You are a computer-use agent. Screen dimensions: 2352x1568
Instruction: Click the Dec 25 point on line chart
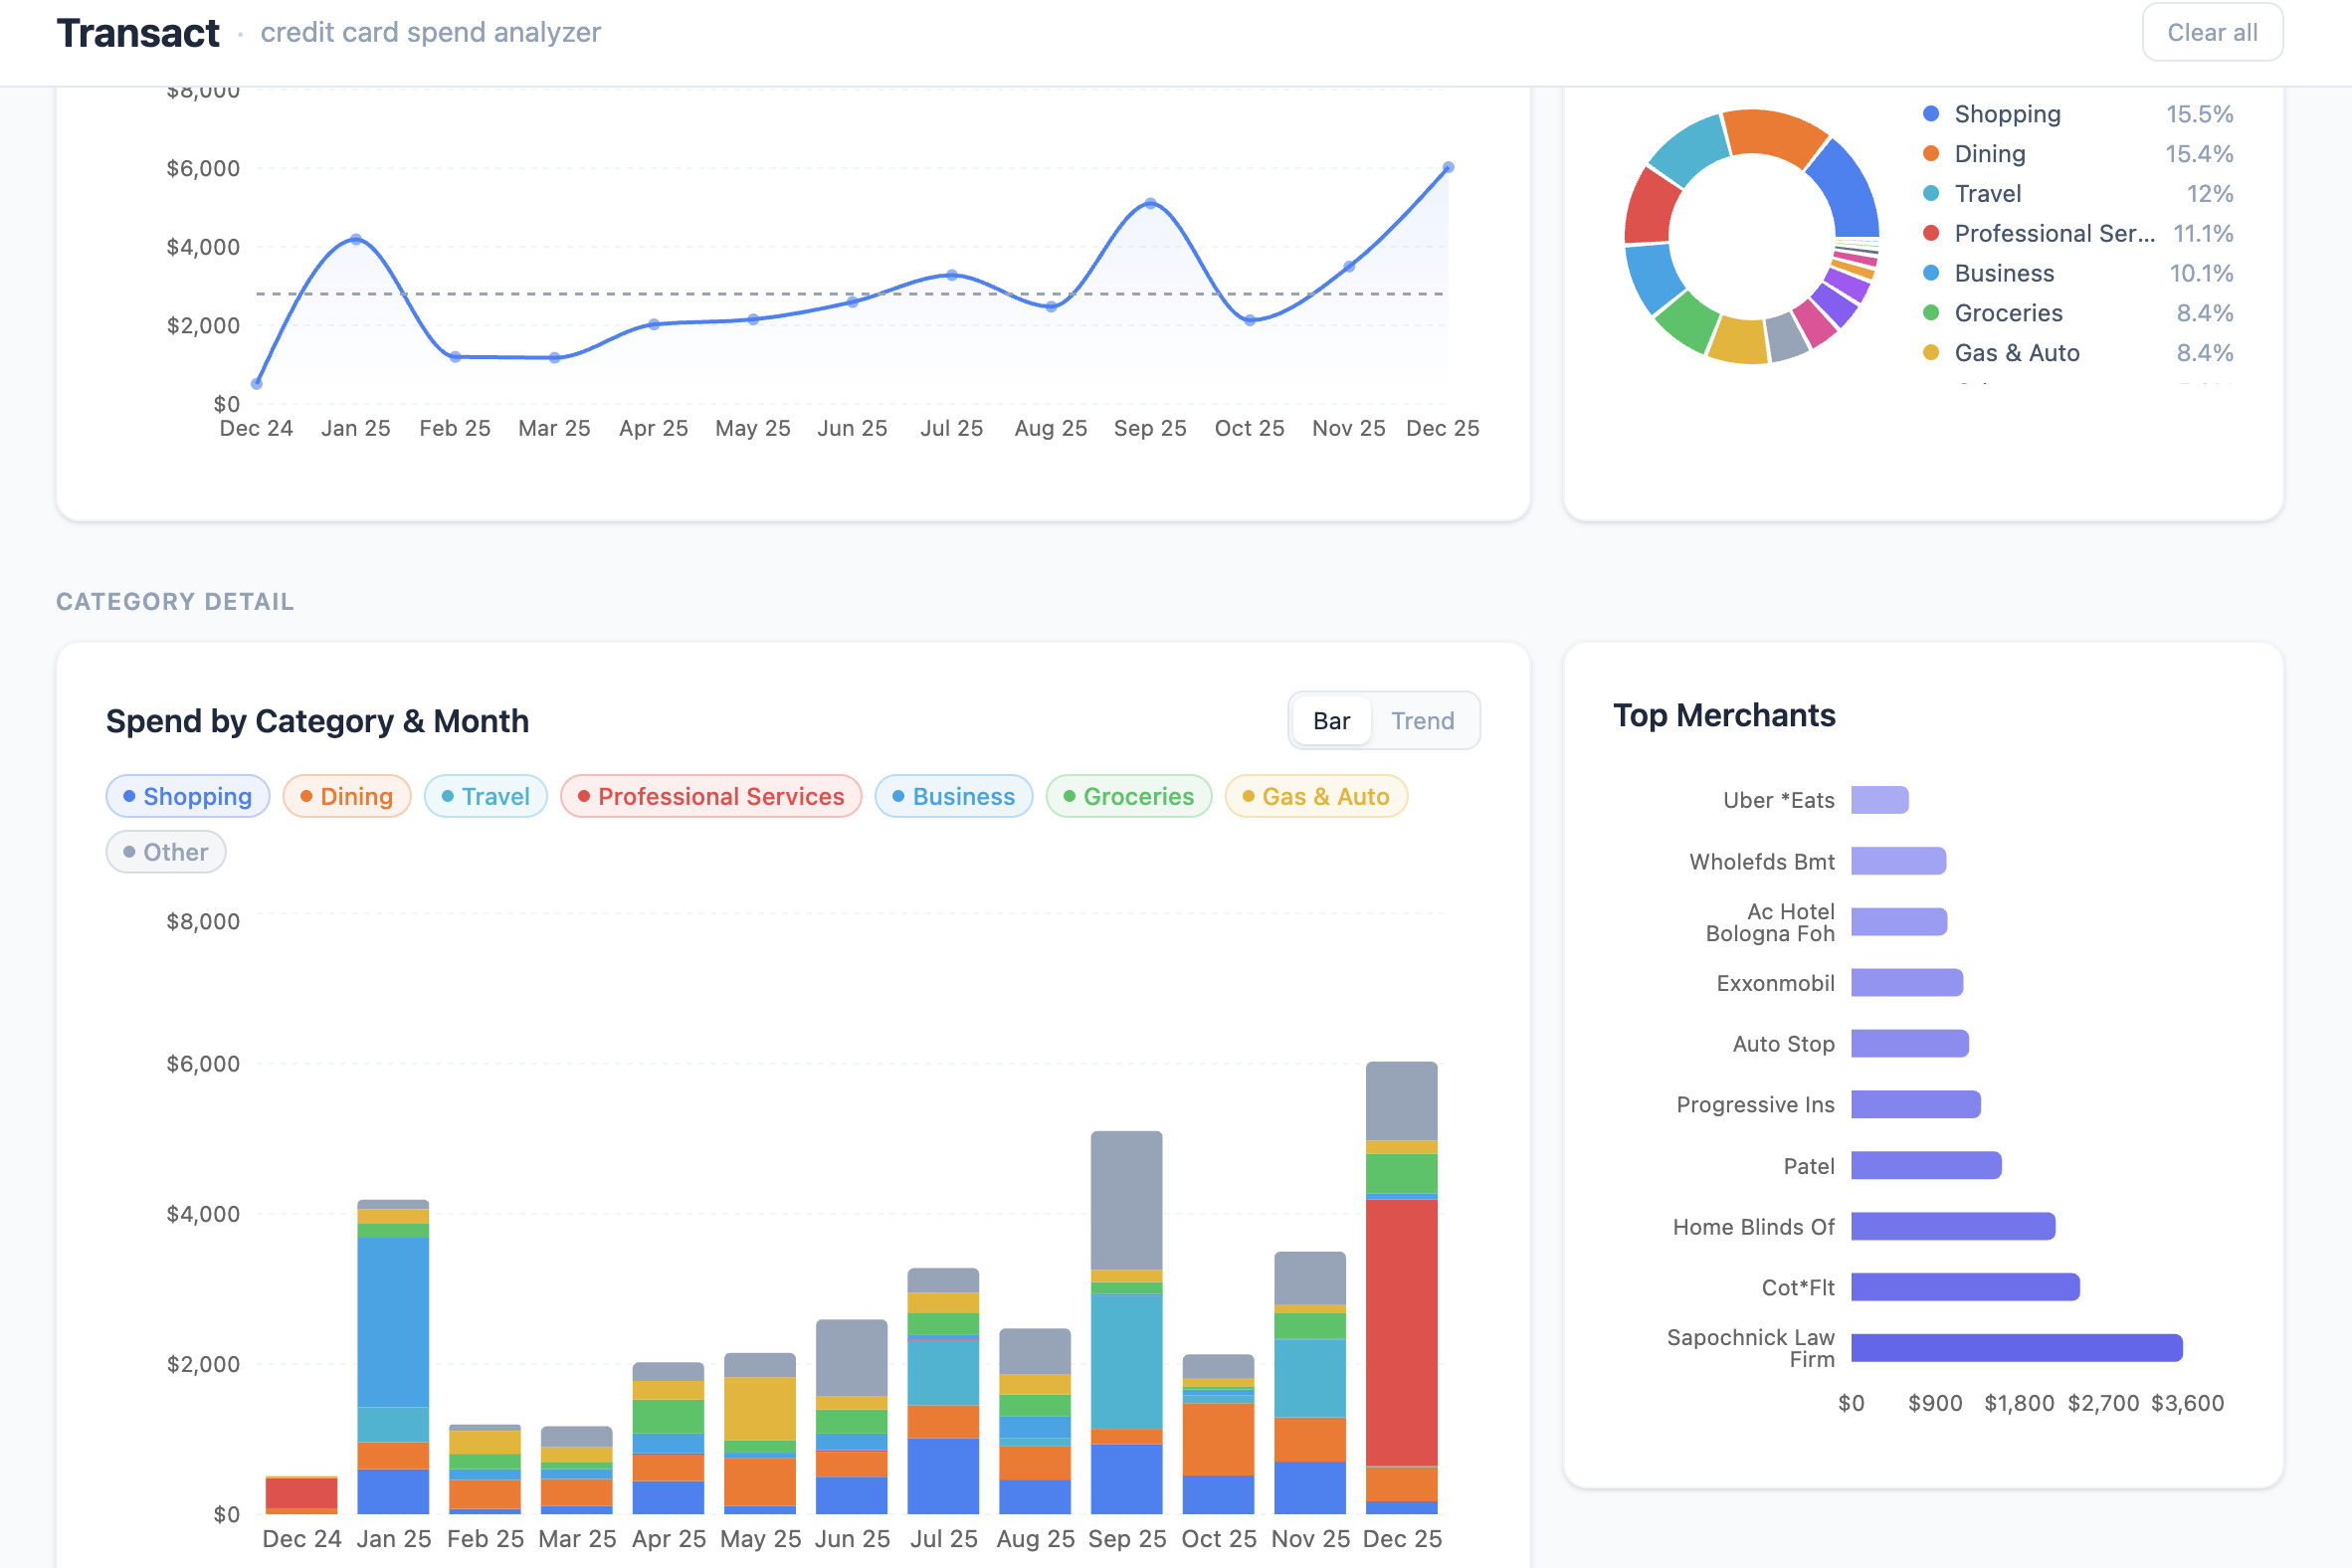tap(1448, 167)
